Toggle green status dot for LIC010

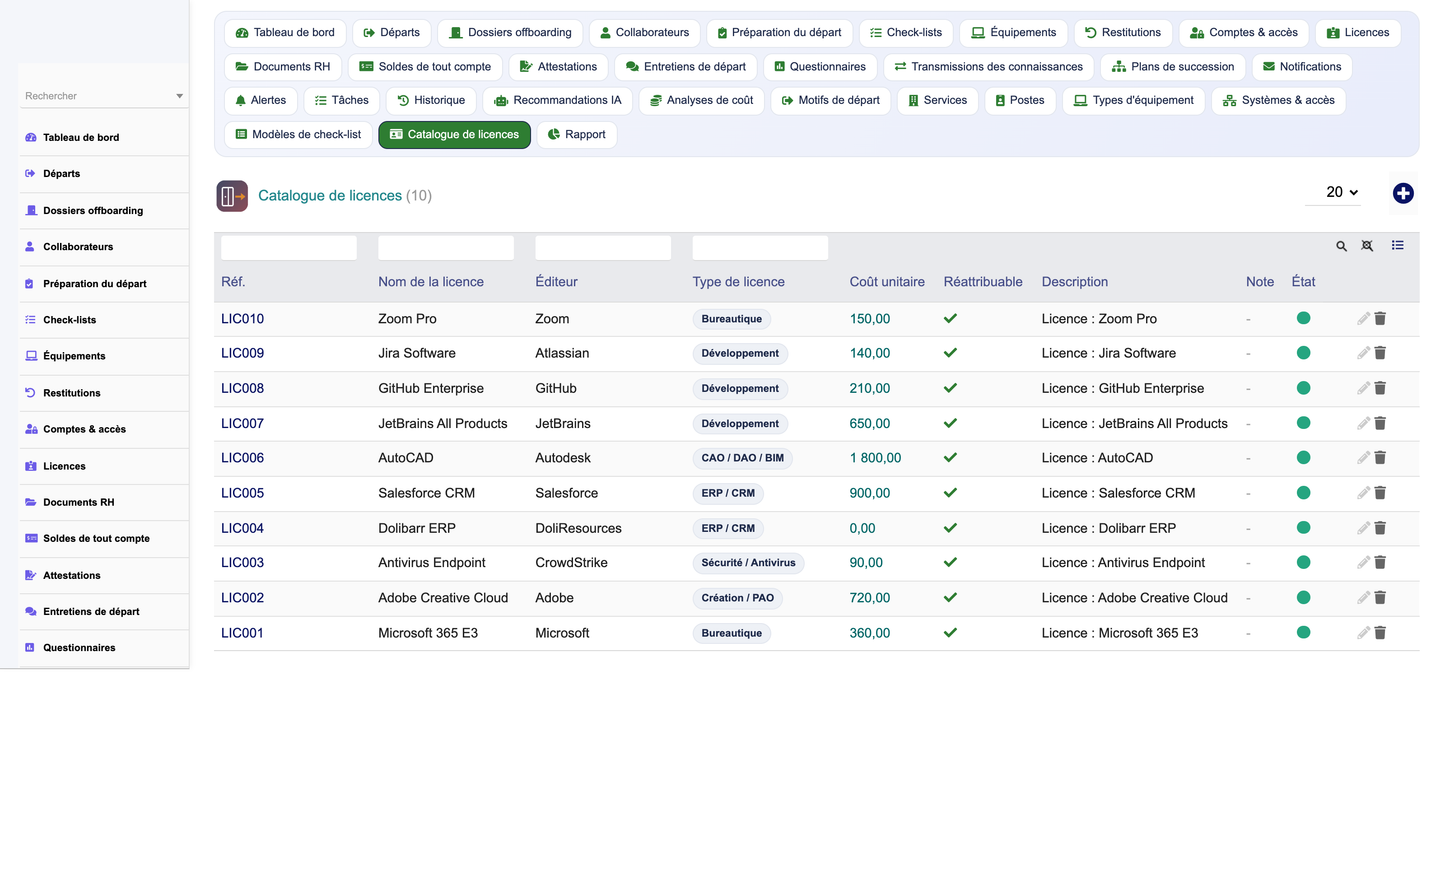coord(1303,318)
